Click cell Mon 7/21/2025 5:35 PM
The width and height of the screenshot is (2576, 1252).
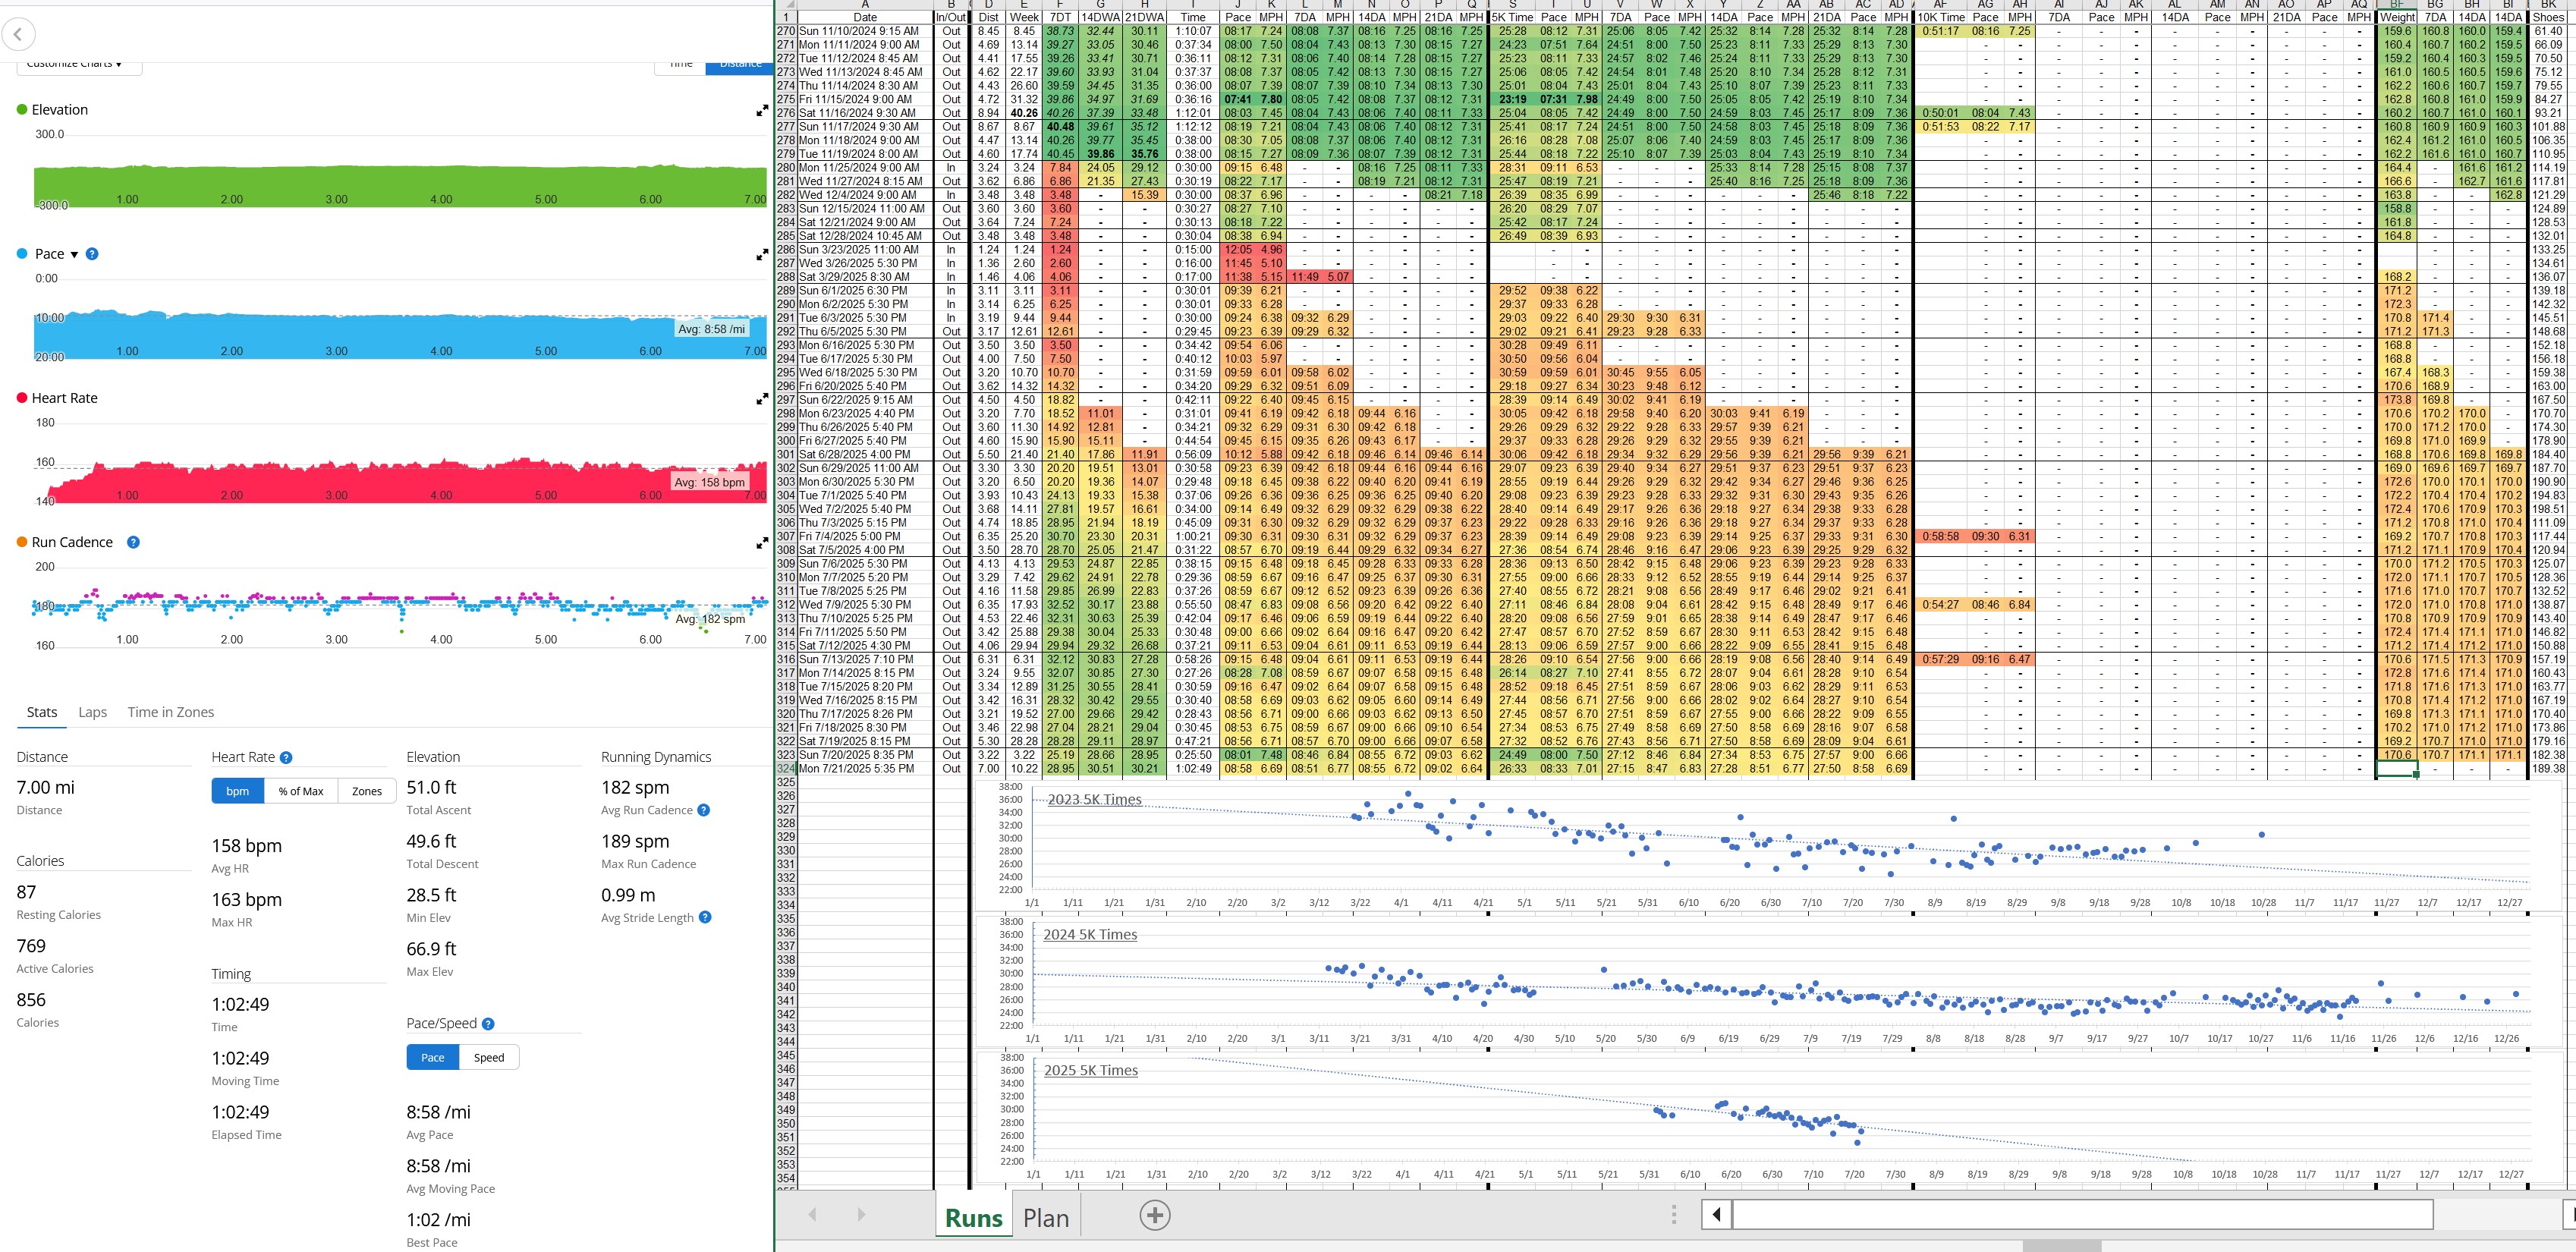(x=865, y=769)
